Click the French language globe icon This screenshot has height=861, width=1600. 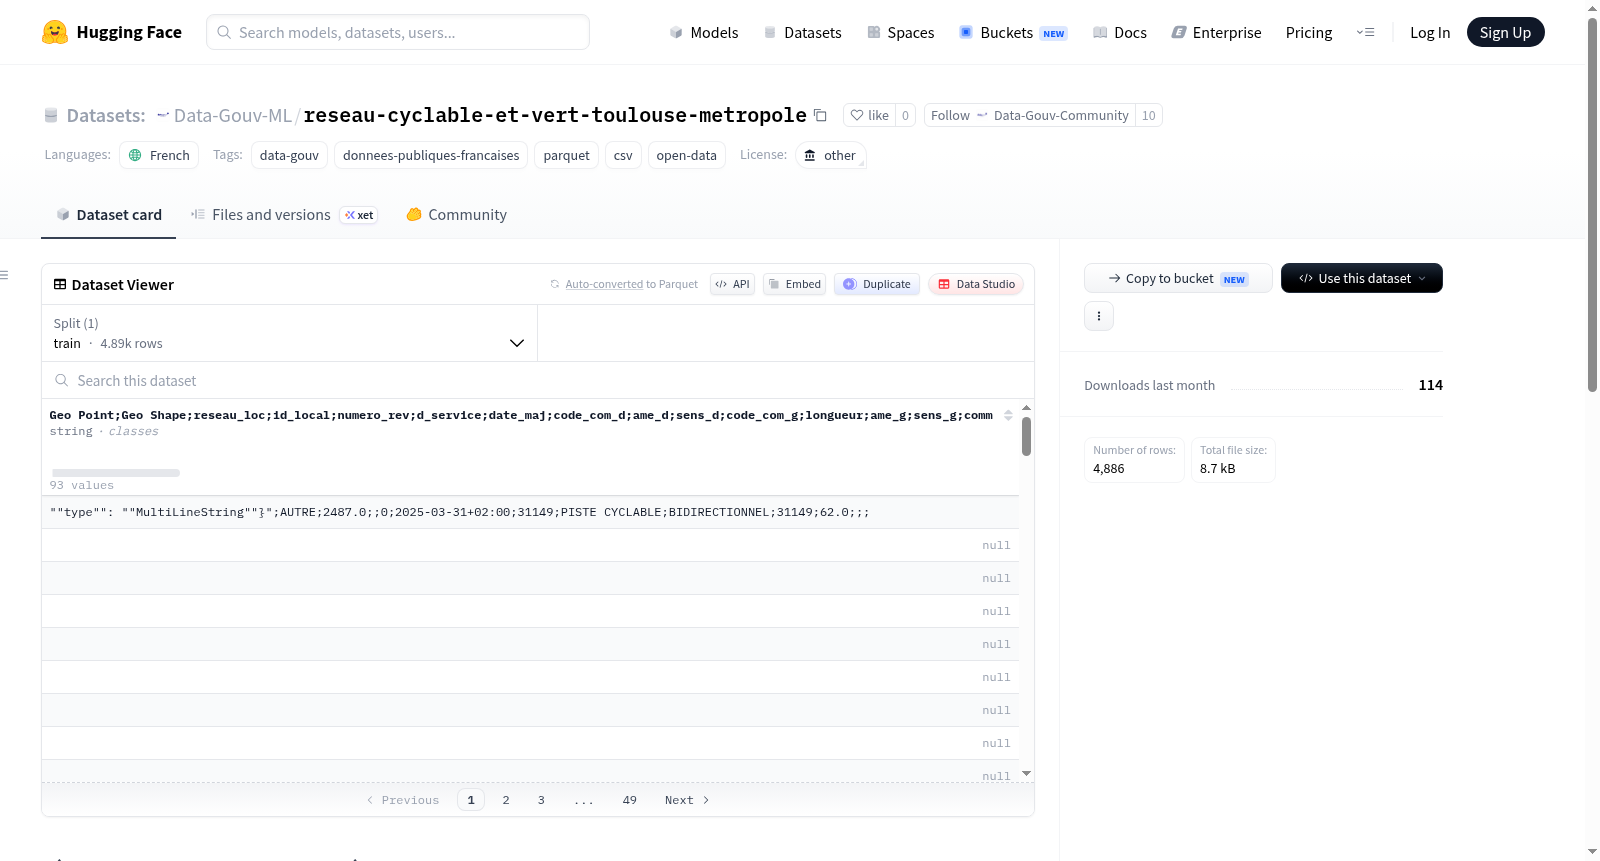click(135, 155)
